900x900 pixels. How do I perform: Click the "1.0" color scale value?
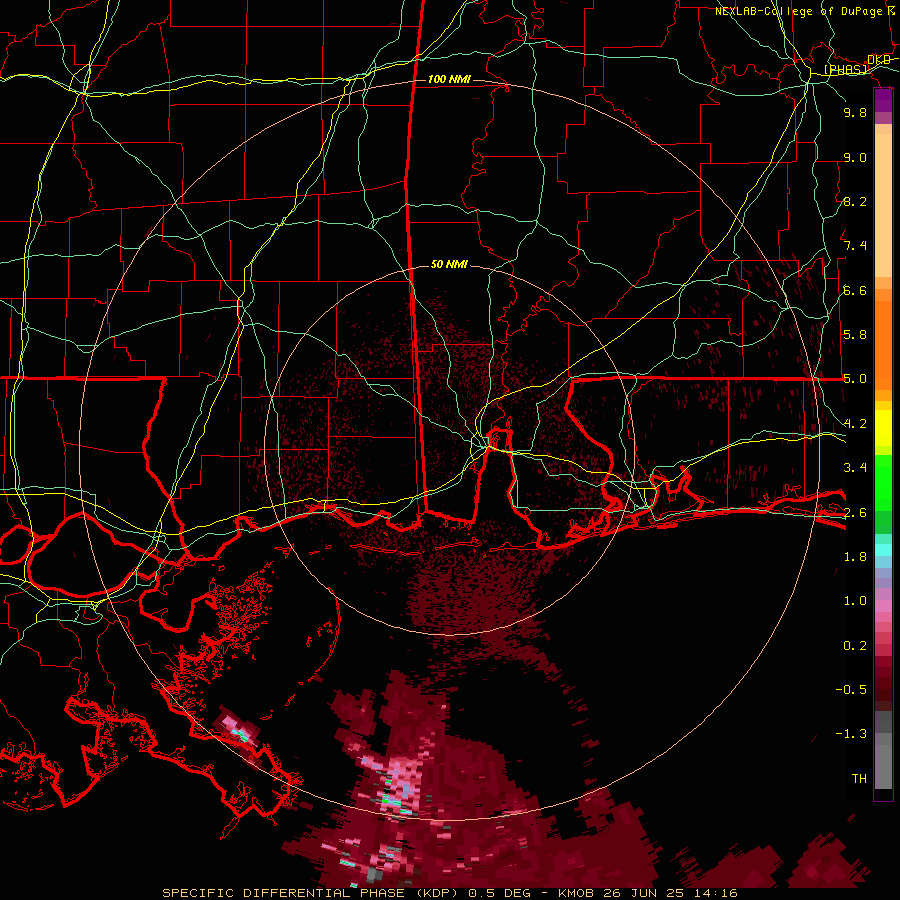[x=855, y=601]
